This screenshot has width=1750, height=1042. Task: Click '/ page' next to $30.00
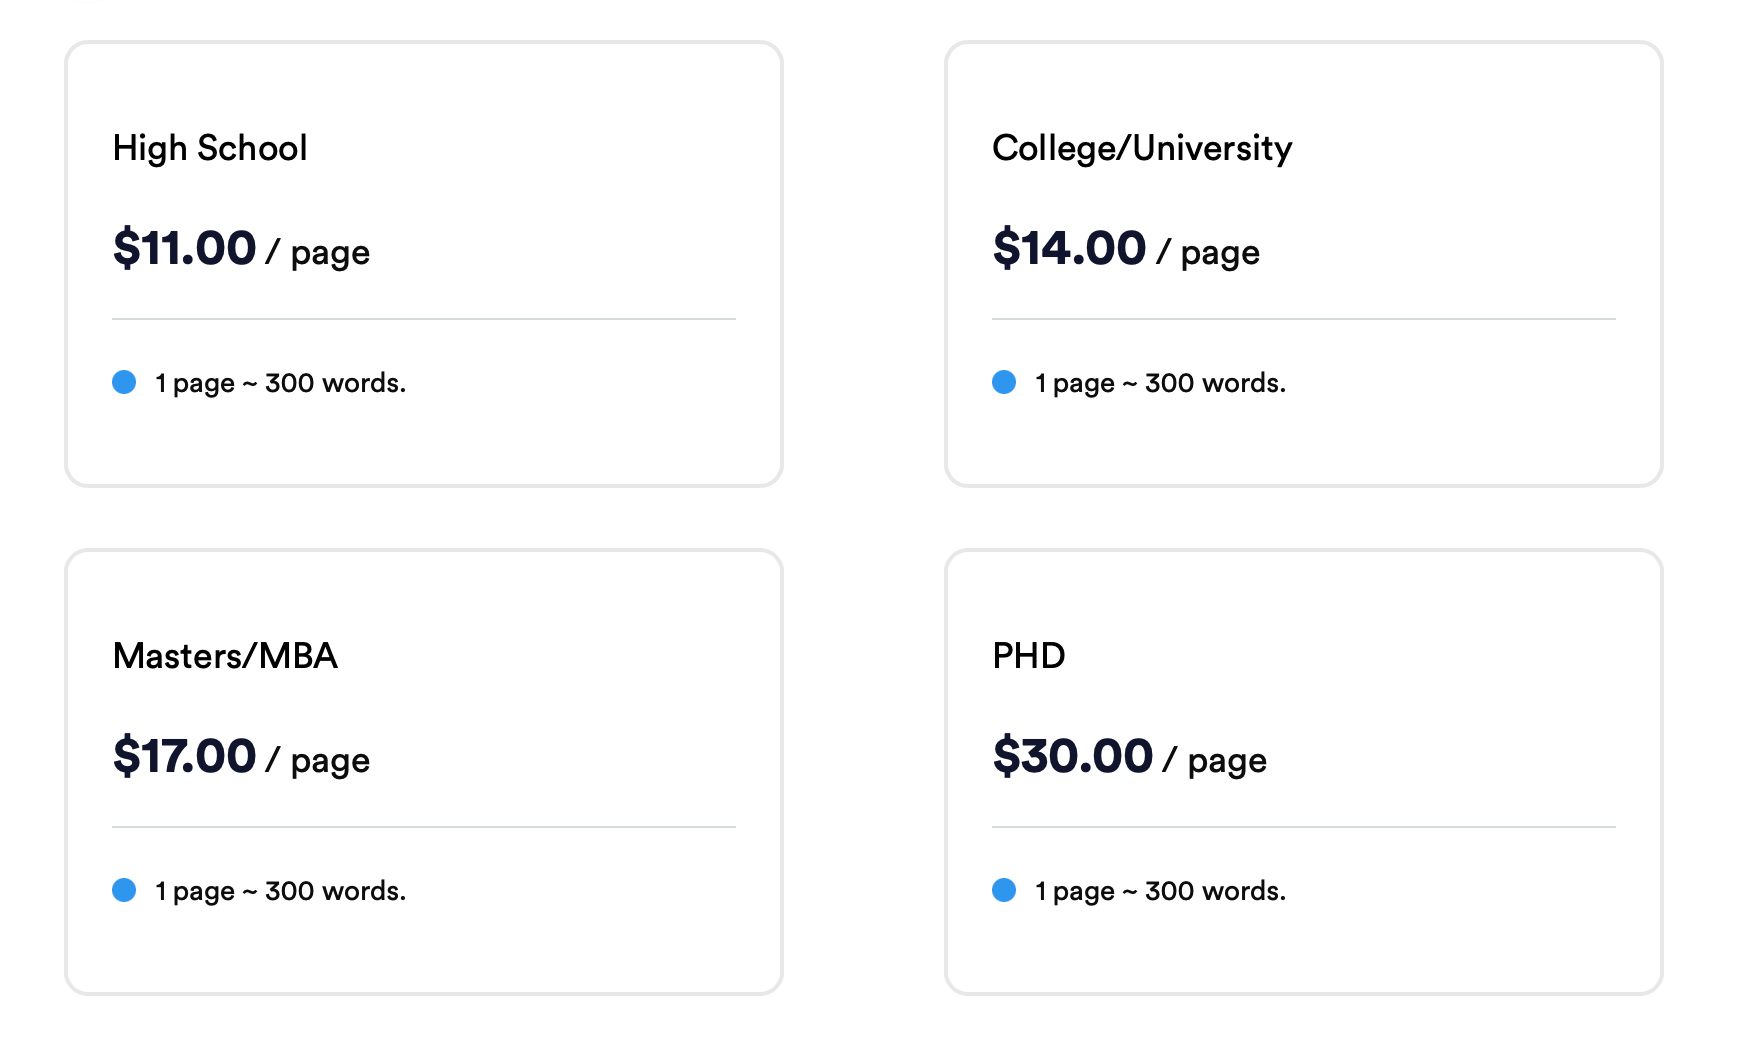[1215, 761]
